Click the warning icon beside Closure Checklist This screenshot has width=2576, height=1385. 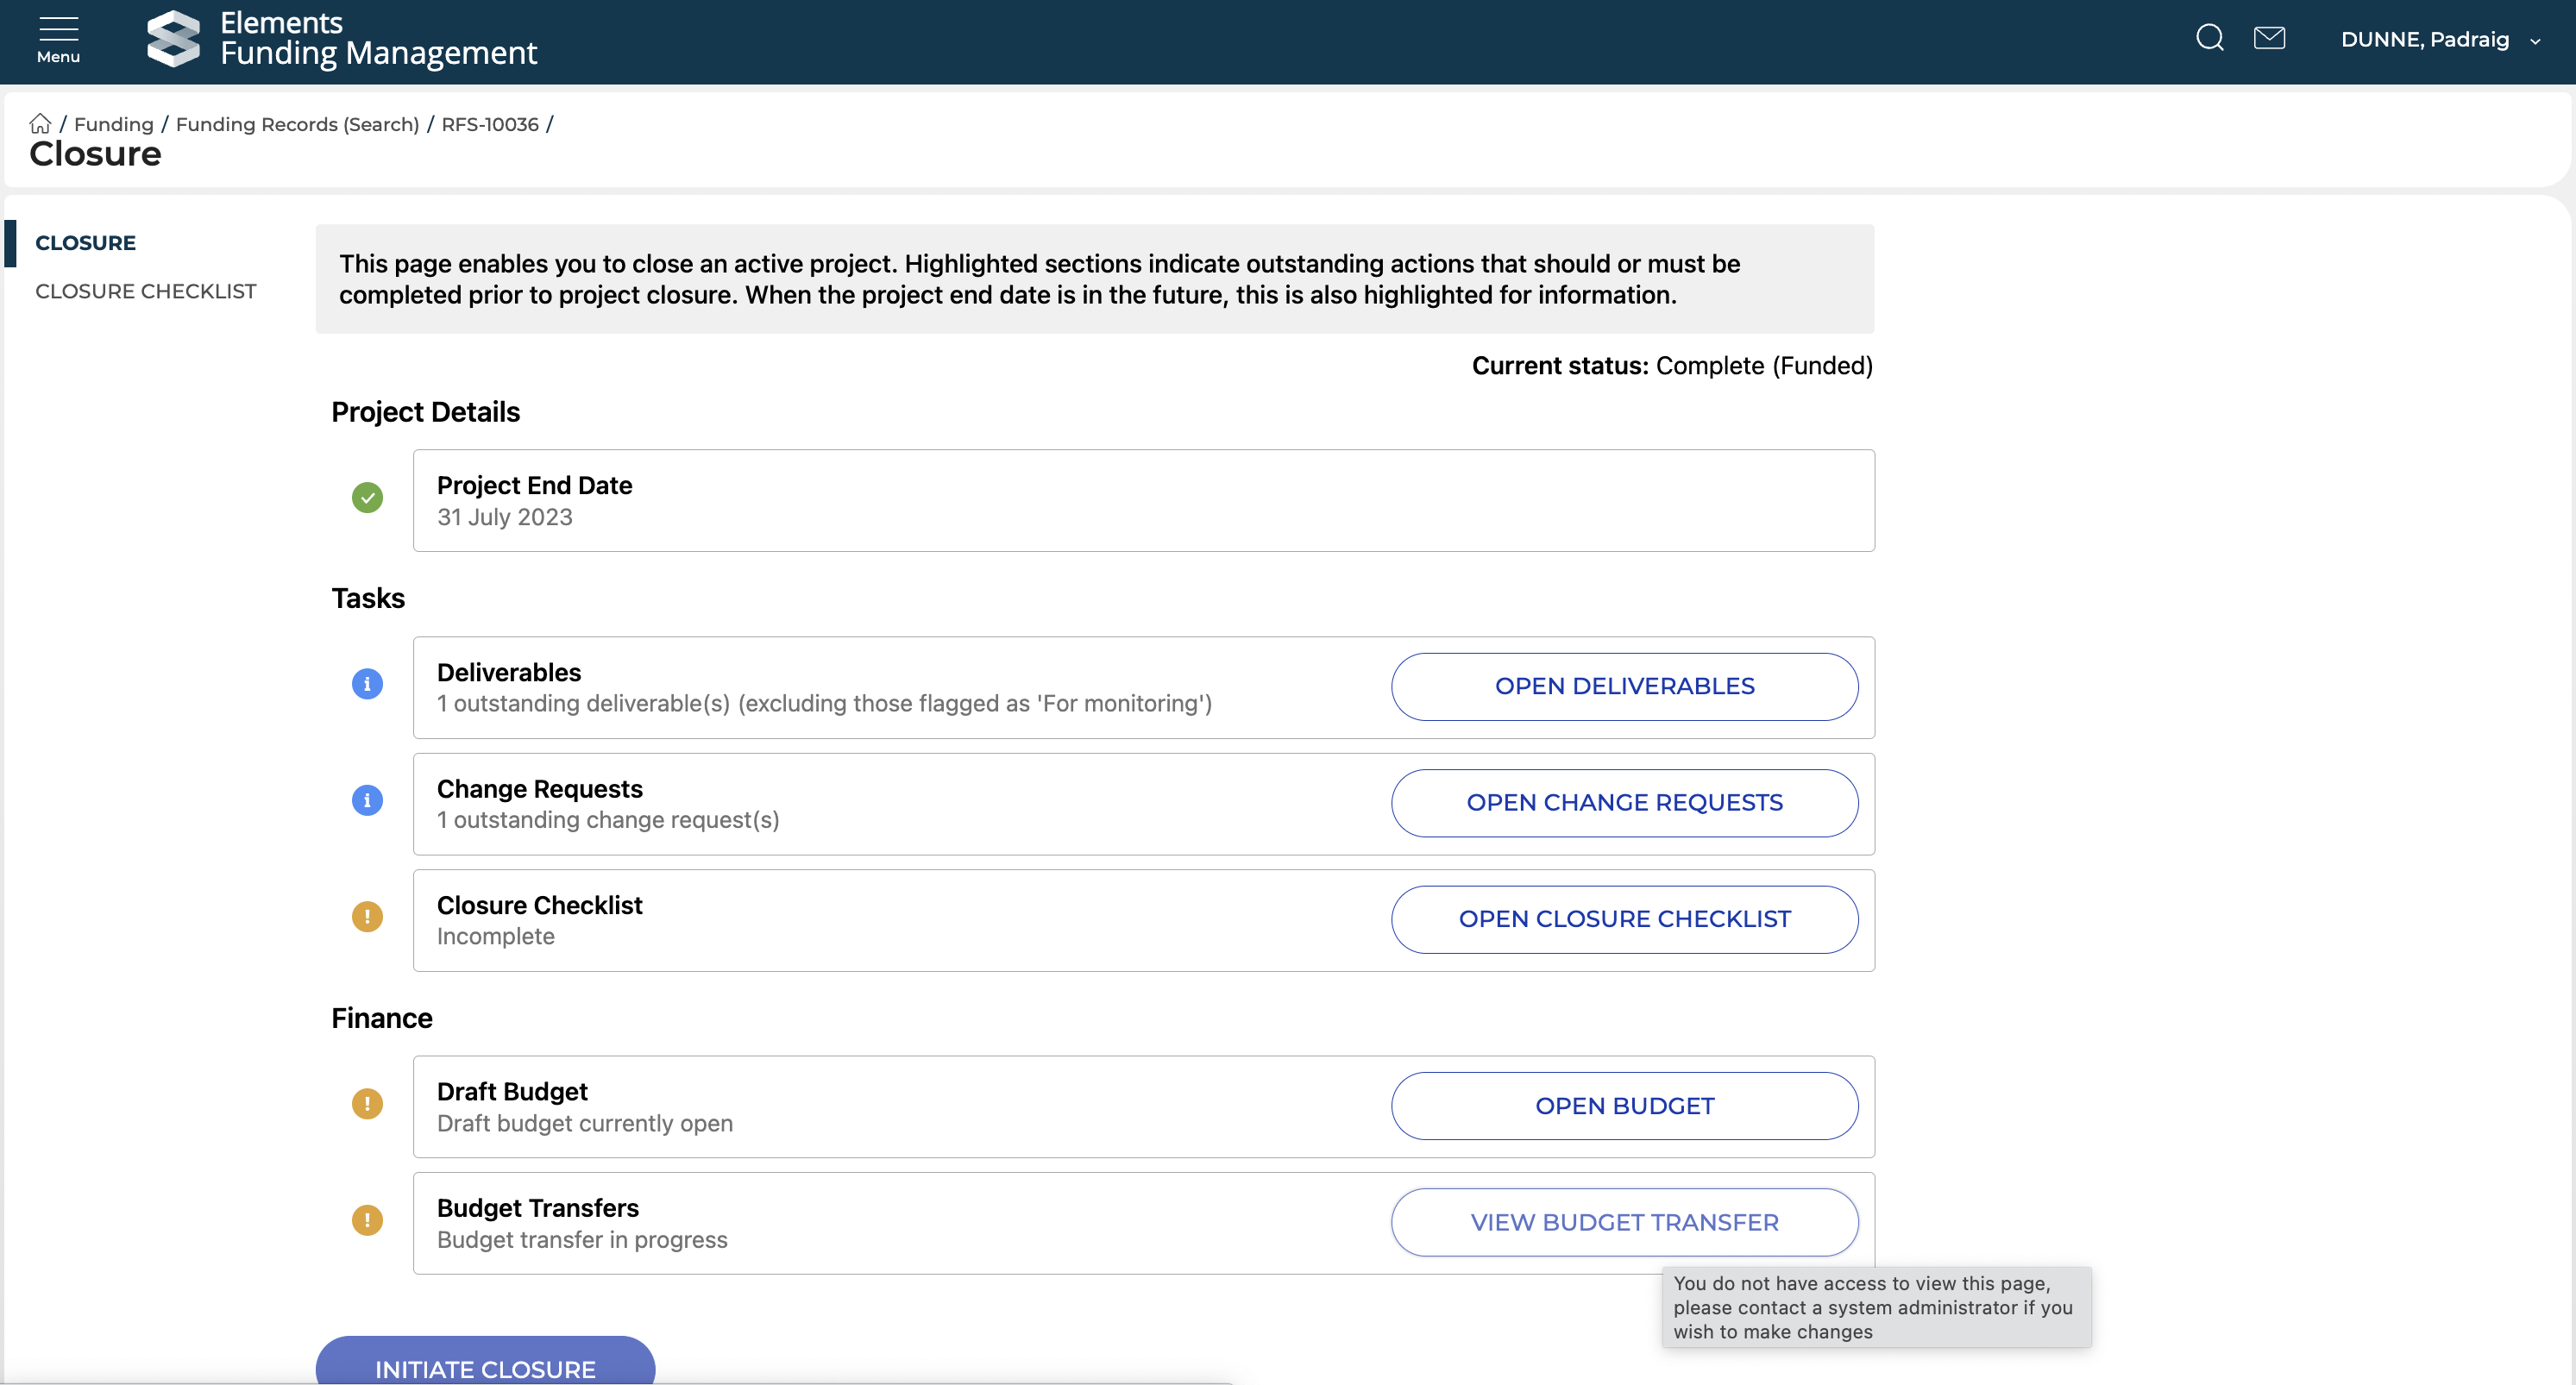coord(367,917)
